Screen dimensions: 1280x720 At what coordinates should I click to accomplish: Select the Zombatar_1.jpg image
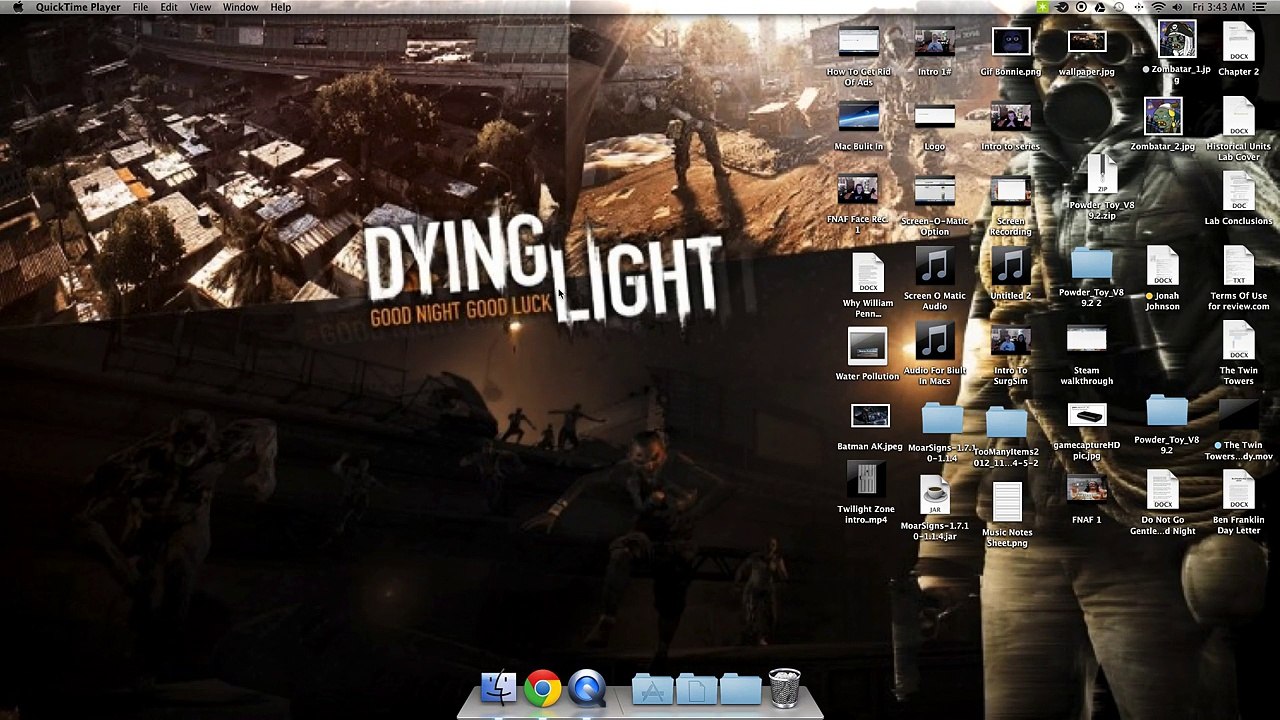[1177, 41]
